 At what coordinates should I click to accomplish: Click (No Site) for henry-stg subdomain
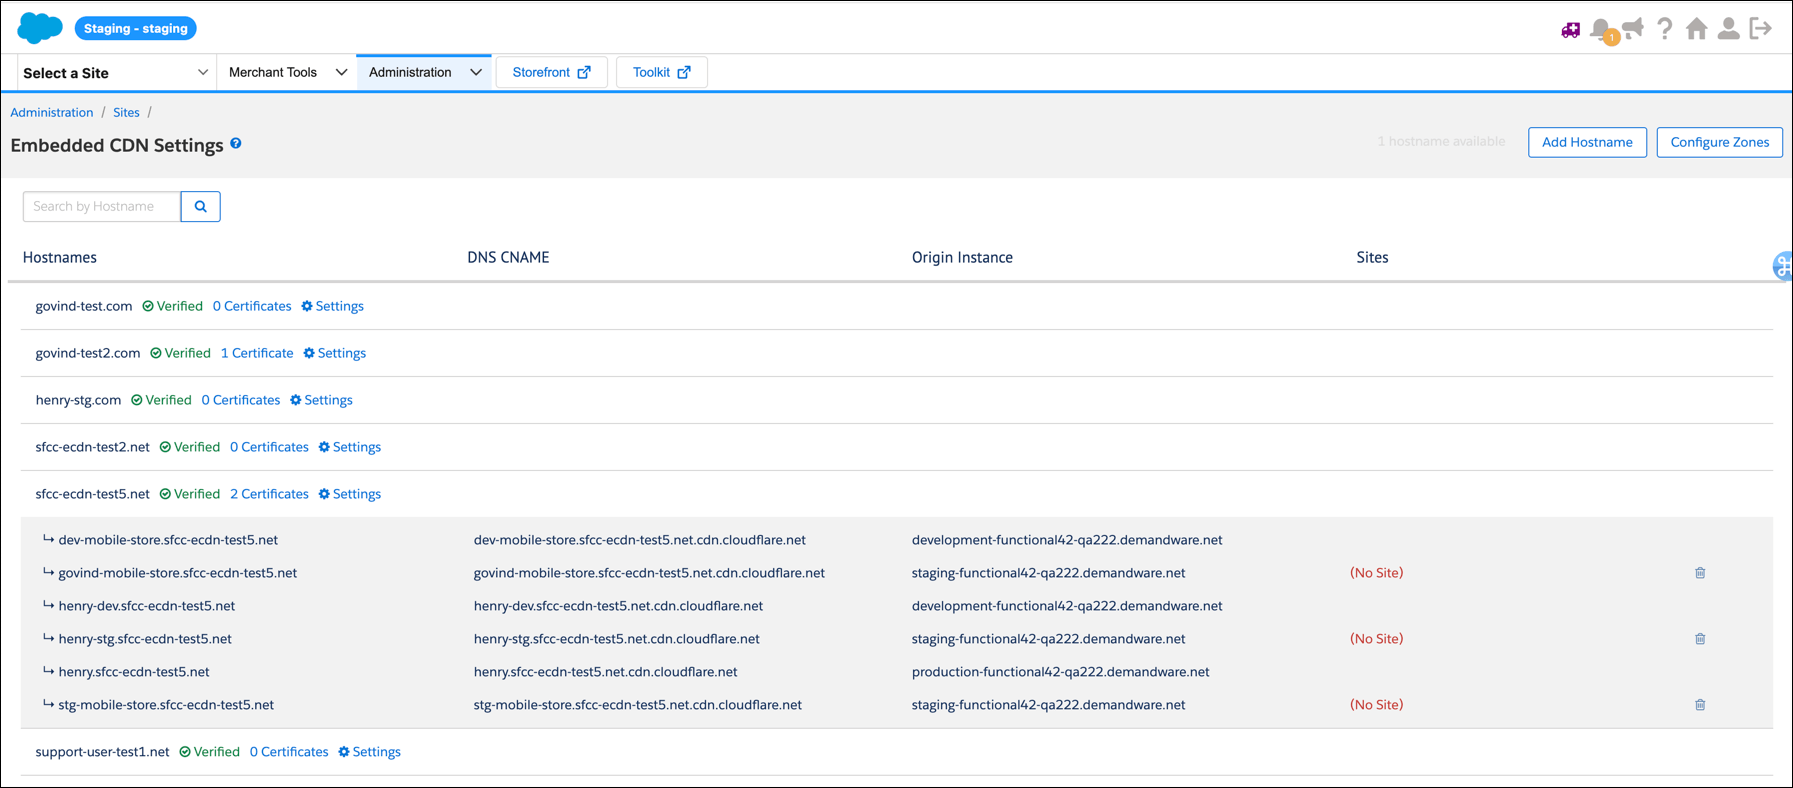click(1377, 639)
